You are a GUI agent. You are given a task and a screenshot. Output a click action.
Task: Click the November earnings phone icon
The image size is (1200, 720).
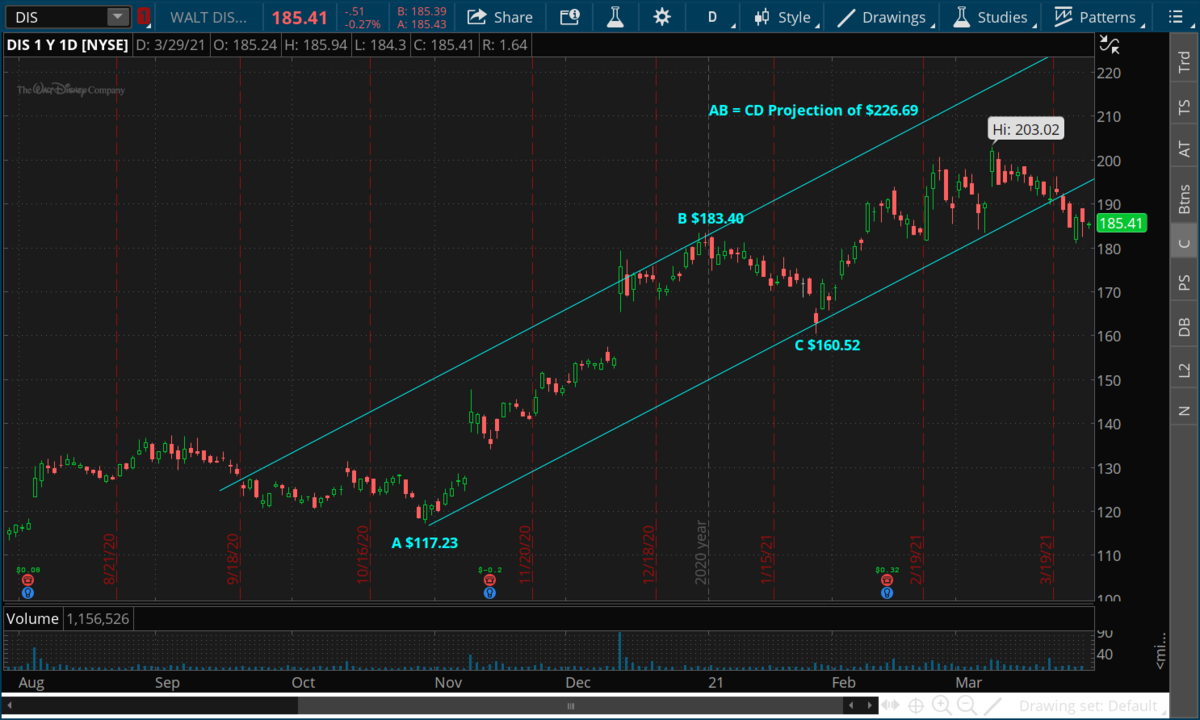(x=489, y=580)
